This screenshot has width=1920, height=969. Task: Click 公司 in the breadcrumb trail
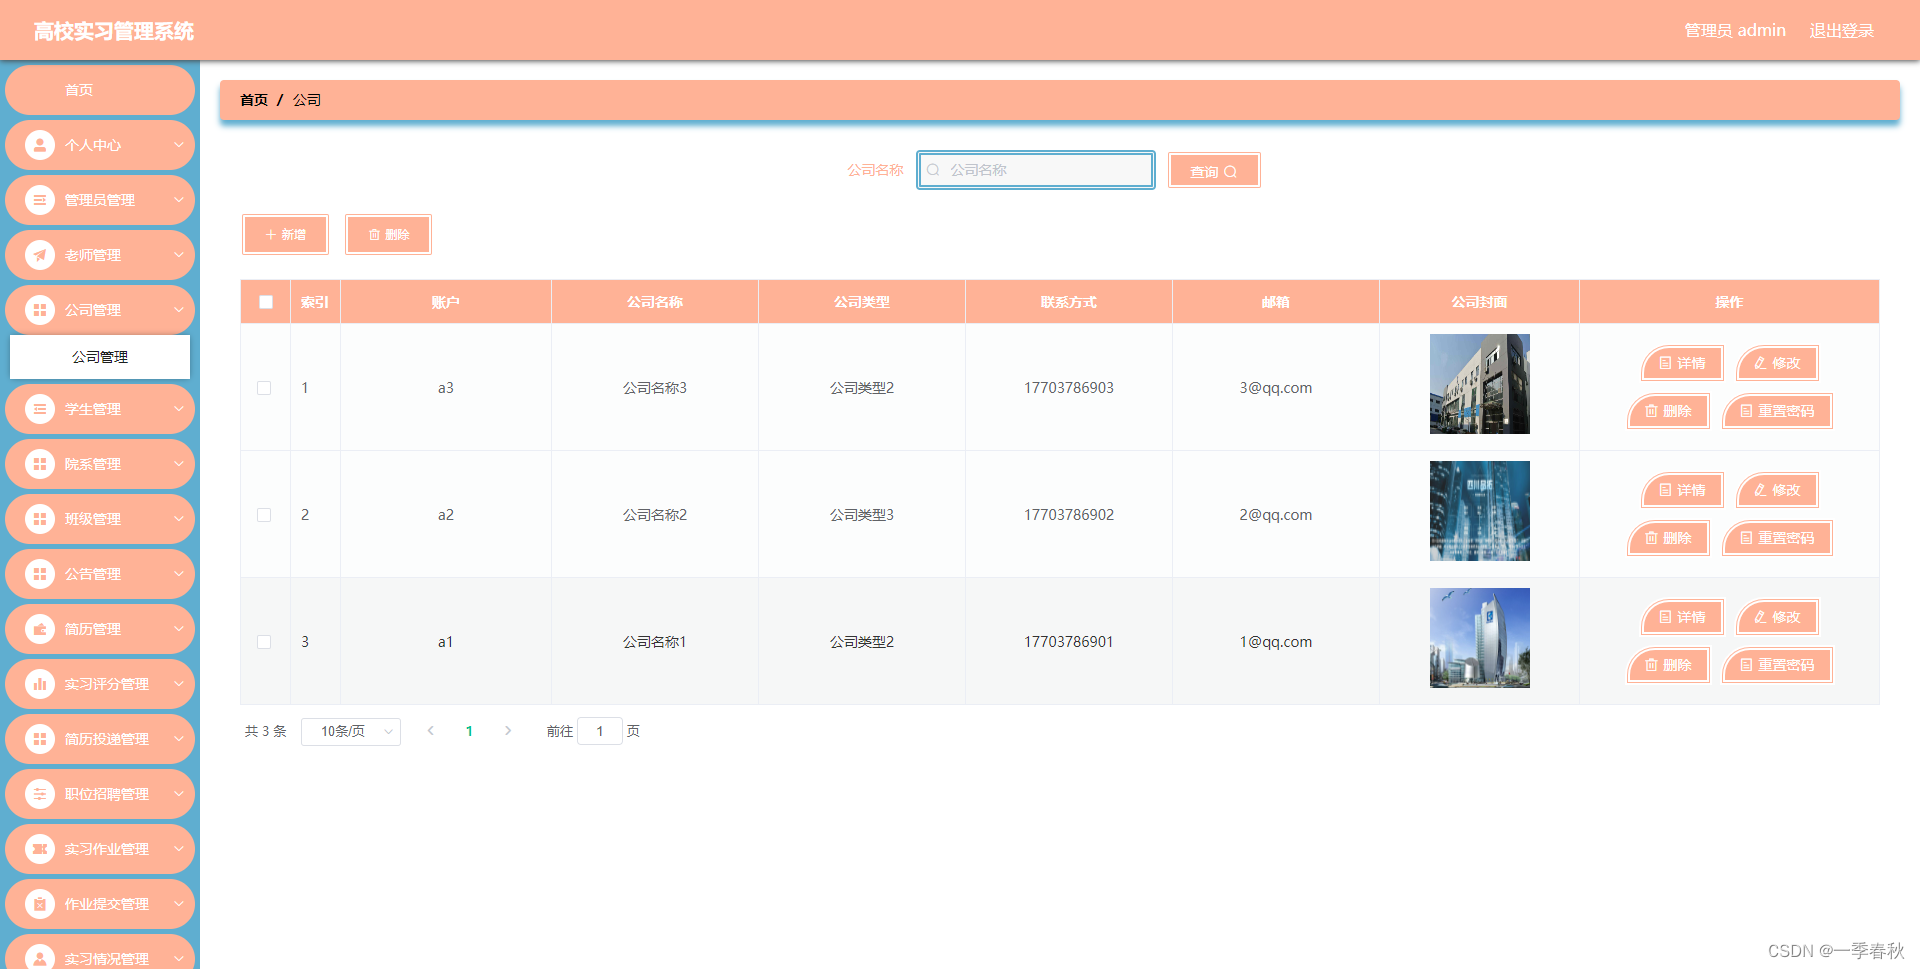(x=307, y=99)
